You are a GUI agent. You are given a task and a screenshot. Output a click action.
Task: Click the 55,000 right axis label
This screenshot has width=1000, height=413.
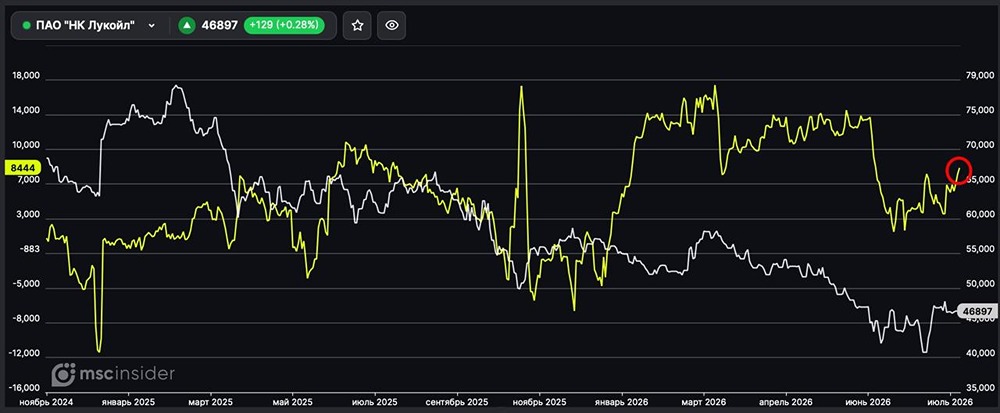[x=978, y=250]
